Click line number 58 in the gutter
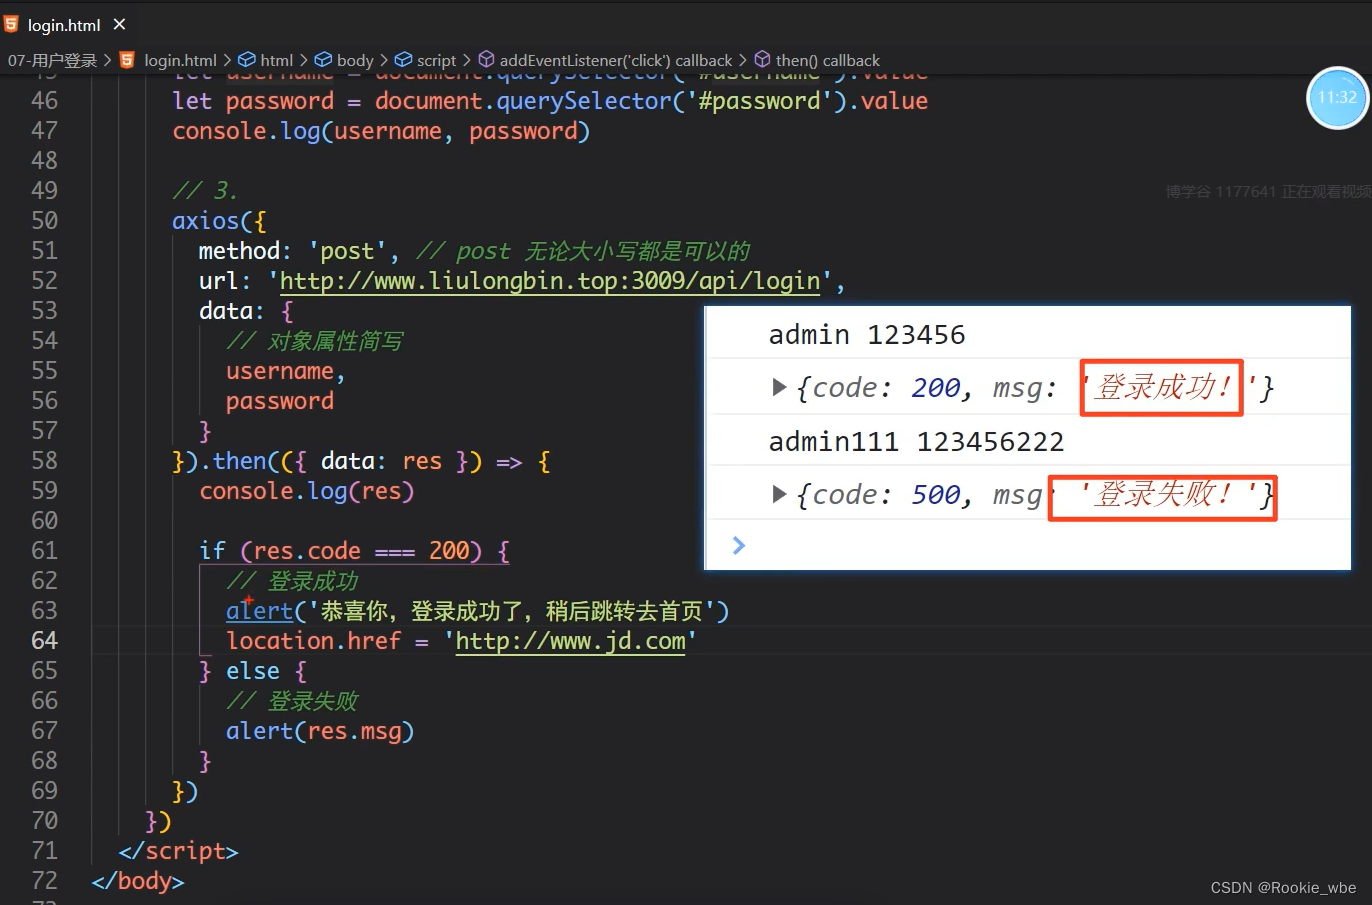The height and width of the screenshot is (905, 1372). click(45, 461)
